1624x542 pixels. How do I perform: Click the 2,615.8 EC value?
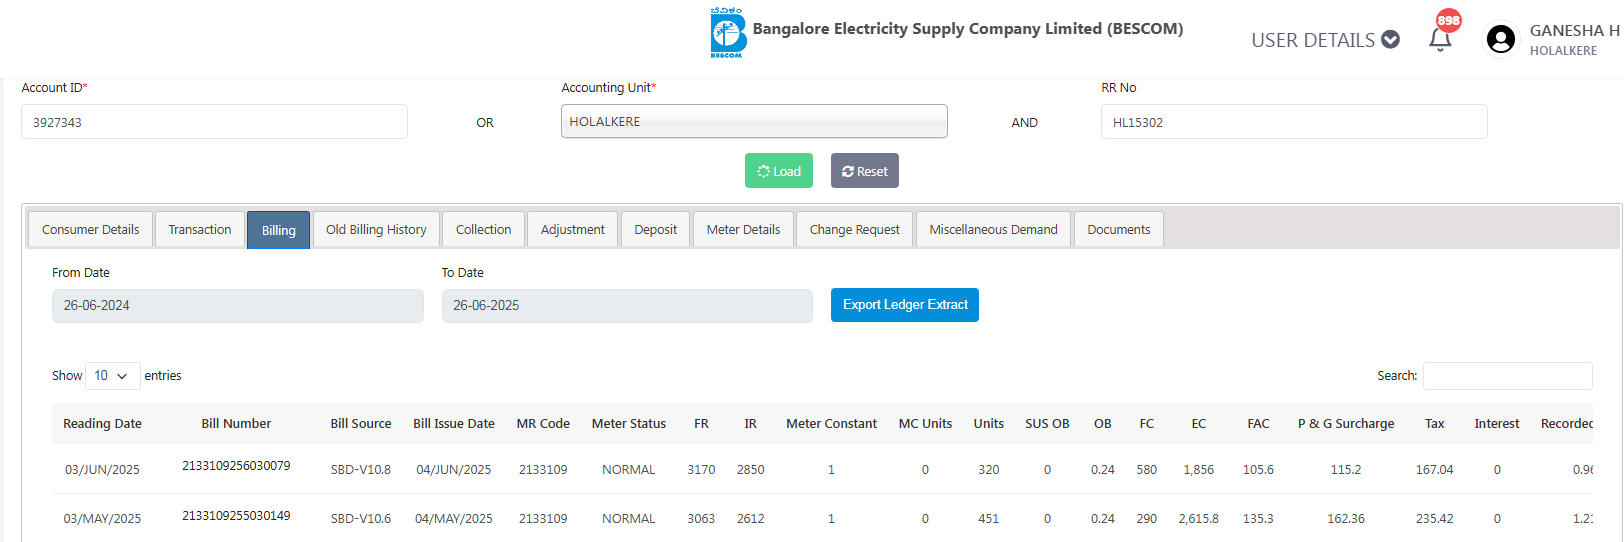[1198, 519]
